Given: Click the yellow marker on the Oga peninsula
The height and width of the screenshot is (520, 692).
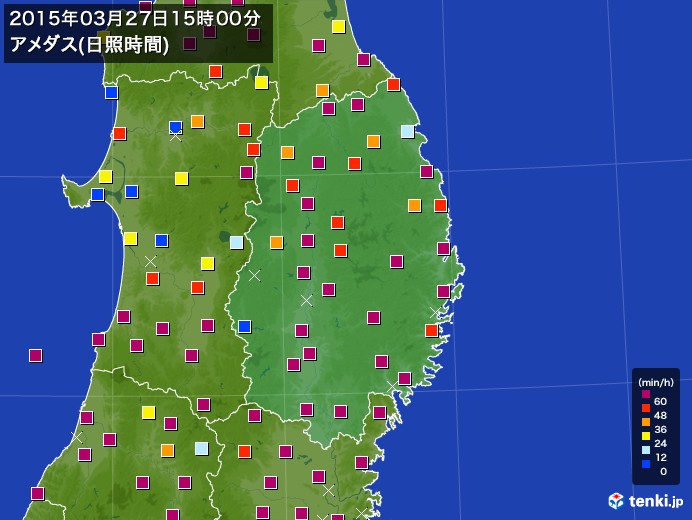Looking at the screenshot, I should pos(105,177).
